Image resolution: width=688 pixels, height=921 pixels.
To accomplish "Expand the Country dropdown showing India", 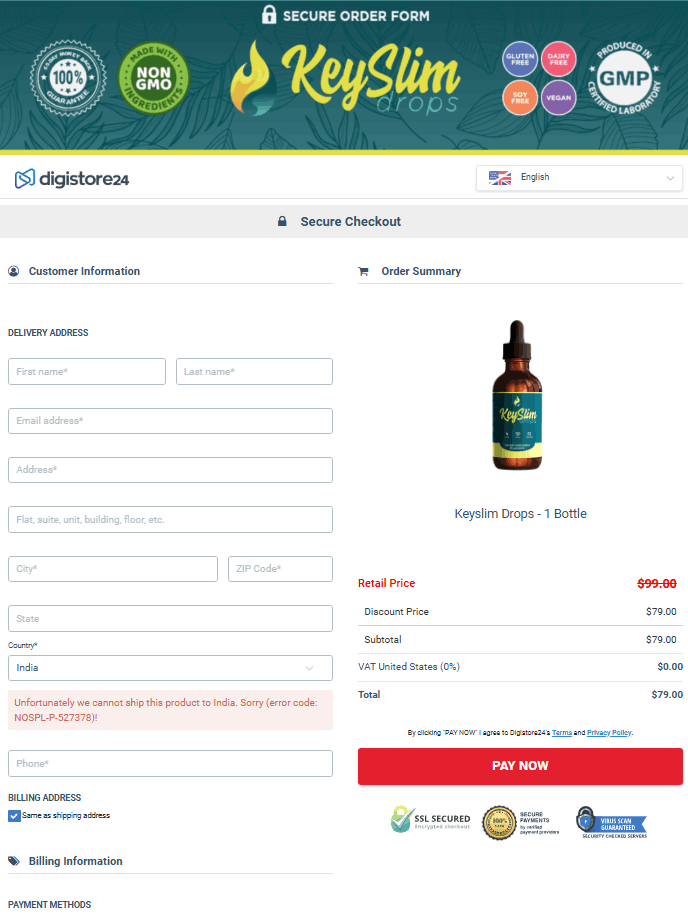I will [170, 668].
